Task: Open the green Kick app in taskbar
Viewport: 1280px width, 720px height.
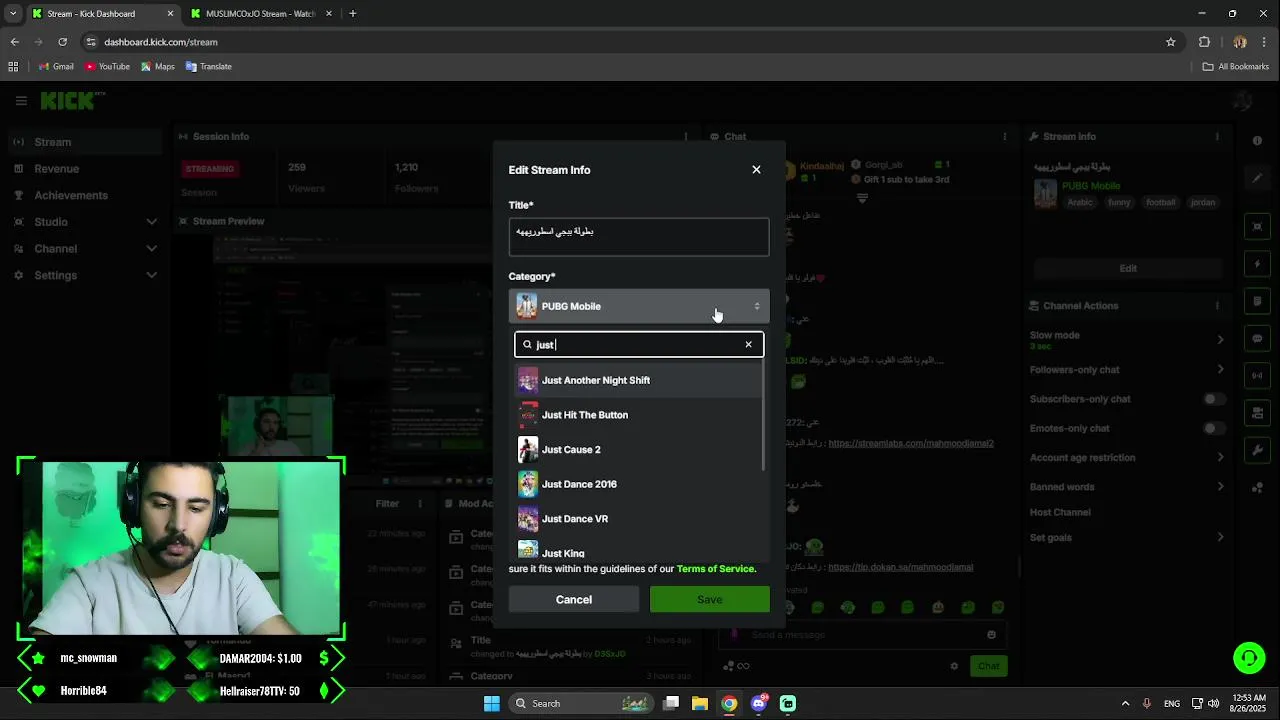Action: [x=788, y=704]
